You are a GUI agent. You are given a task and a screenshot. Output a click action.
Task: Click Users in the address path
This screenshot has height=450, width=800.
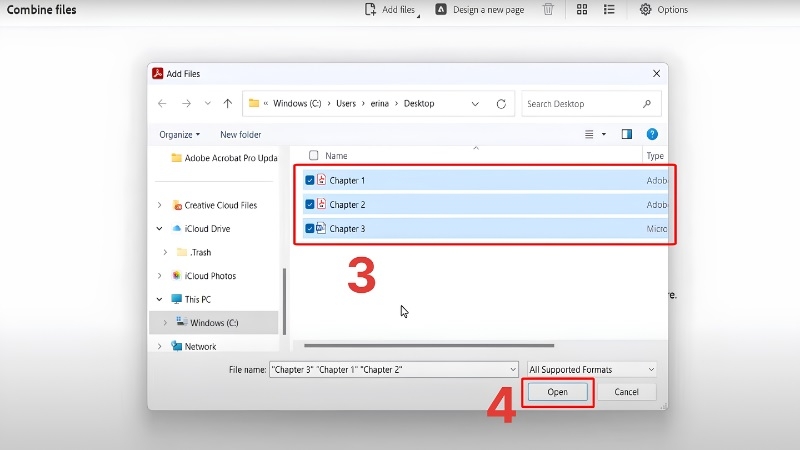pos(345,104)
